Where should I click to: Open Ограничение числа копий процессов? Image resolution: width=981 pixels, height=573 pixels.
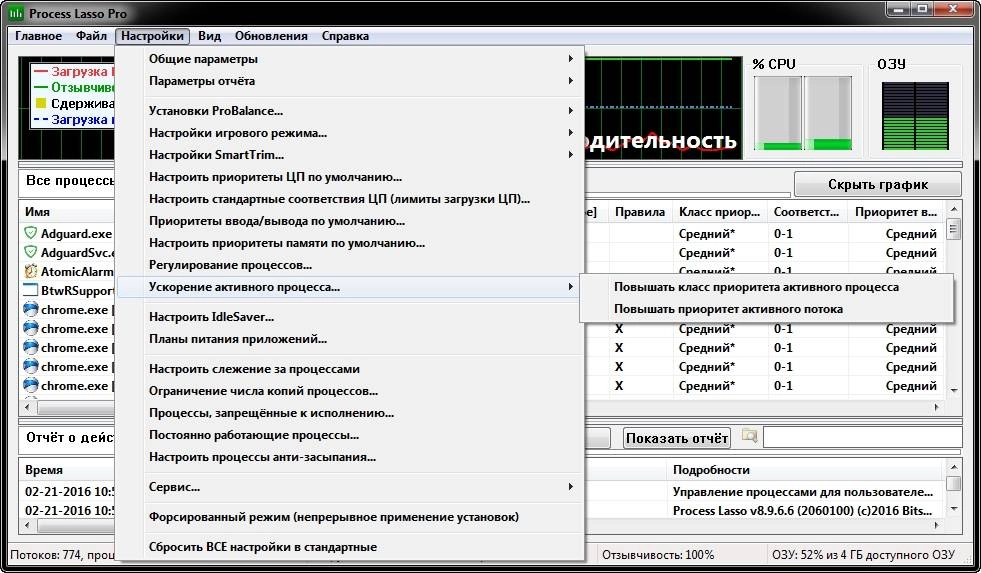pyautogui.click(x=350, y=391)
